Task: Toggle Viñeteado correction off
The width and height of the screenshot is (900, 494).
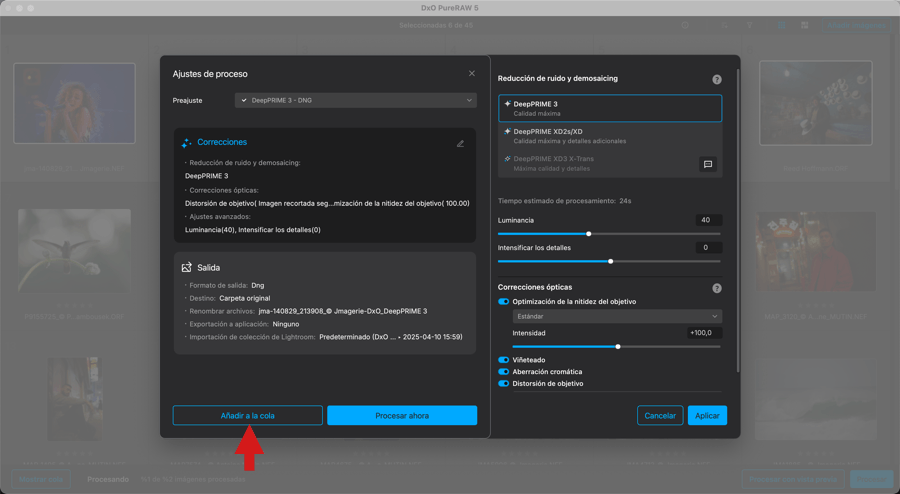Action: tap(503, 360)
